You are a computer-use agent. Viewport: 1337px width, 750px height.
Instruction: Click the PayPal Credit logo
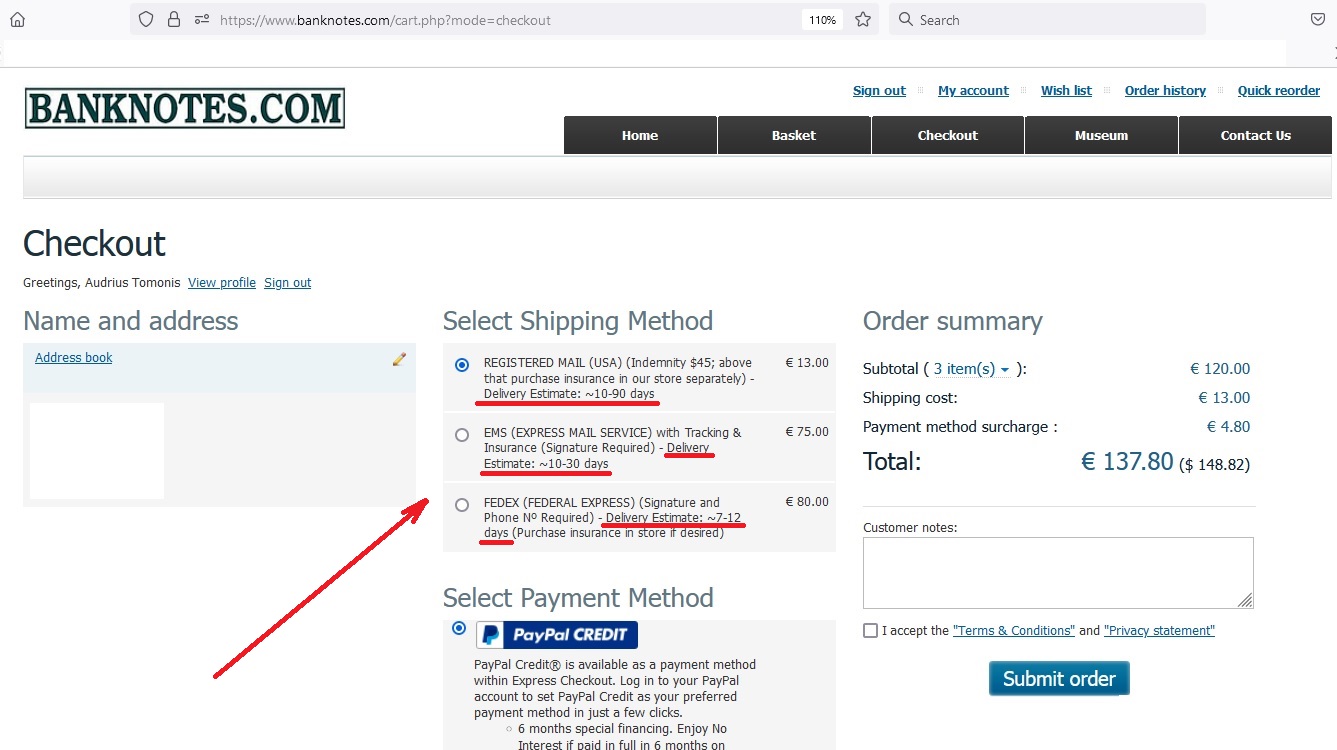coord(557,635)
